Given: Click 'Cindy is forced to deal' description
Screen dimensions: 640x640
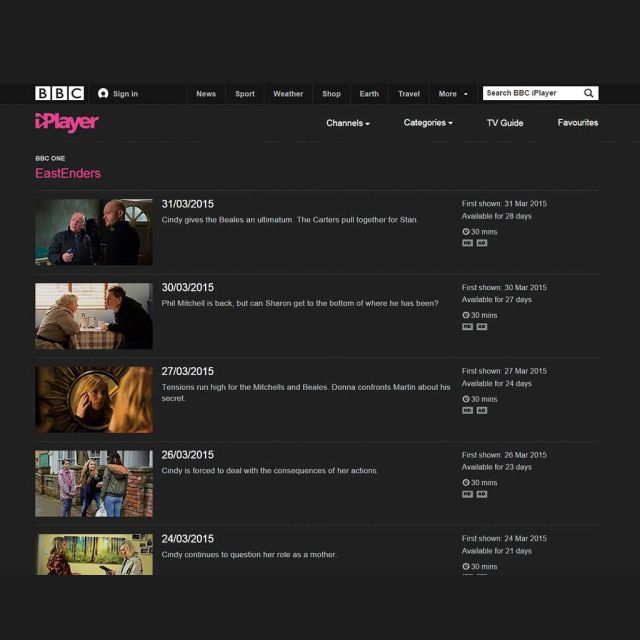Looking at the screenshot, I should [x=269, y=471].
